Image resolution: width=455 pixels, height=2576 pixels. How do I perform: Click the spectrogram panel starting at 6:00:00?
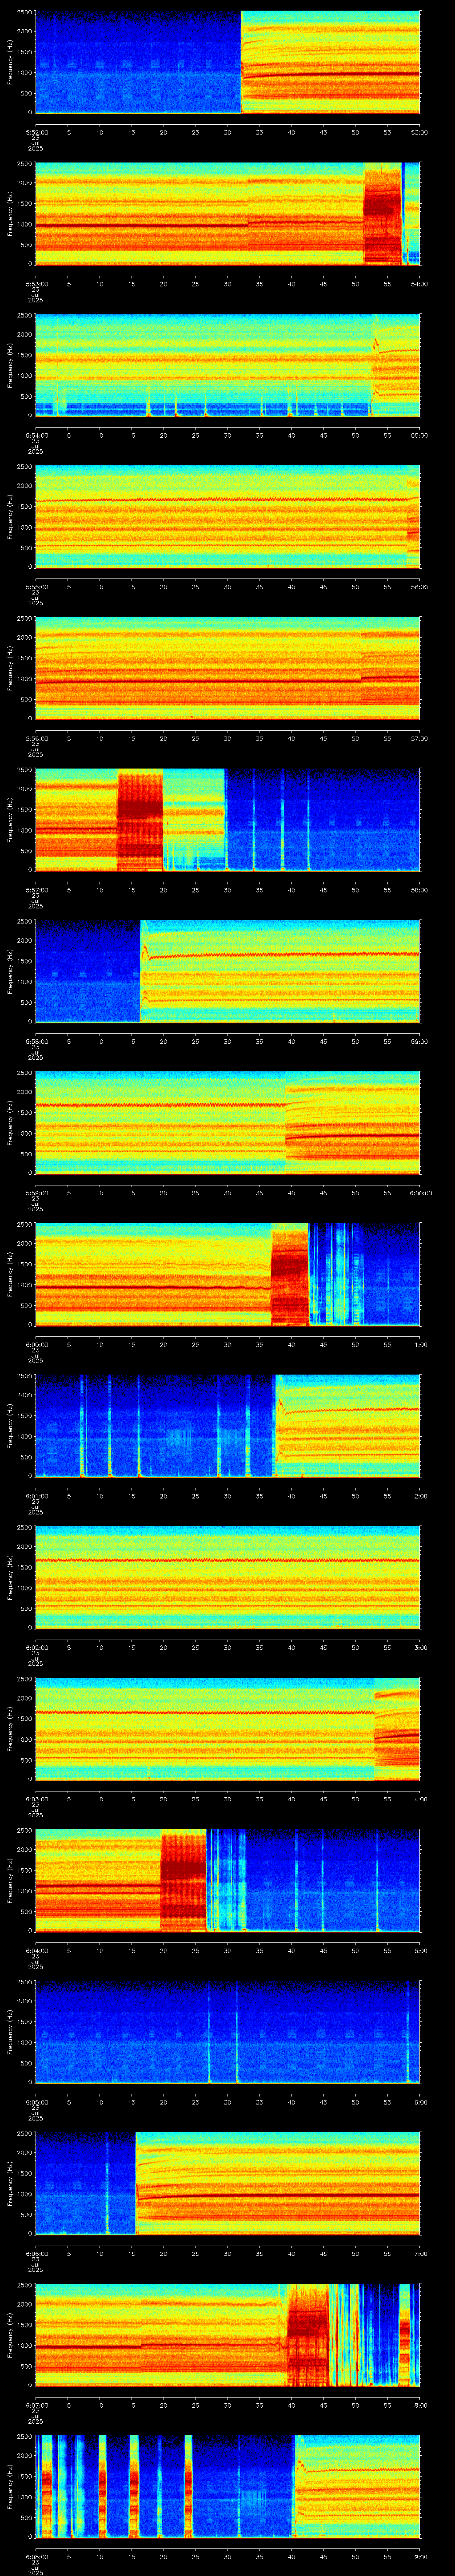click(227, 1275)
